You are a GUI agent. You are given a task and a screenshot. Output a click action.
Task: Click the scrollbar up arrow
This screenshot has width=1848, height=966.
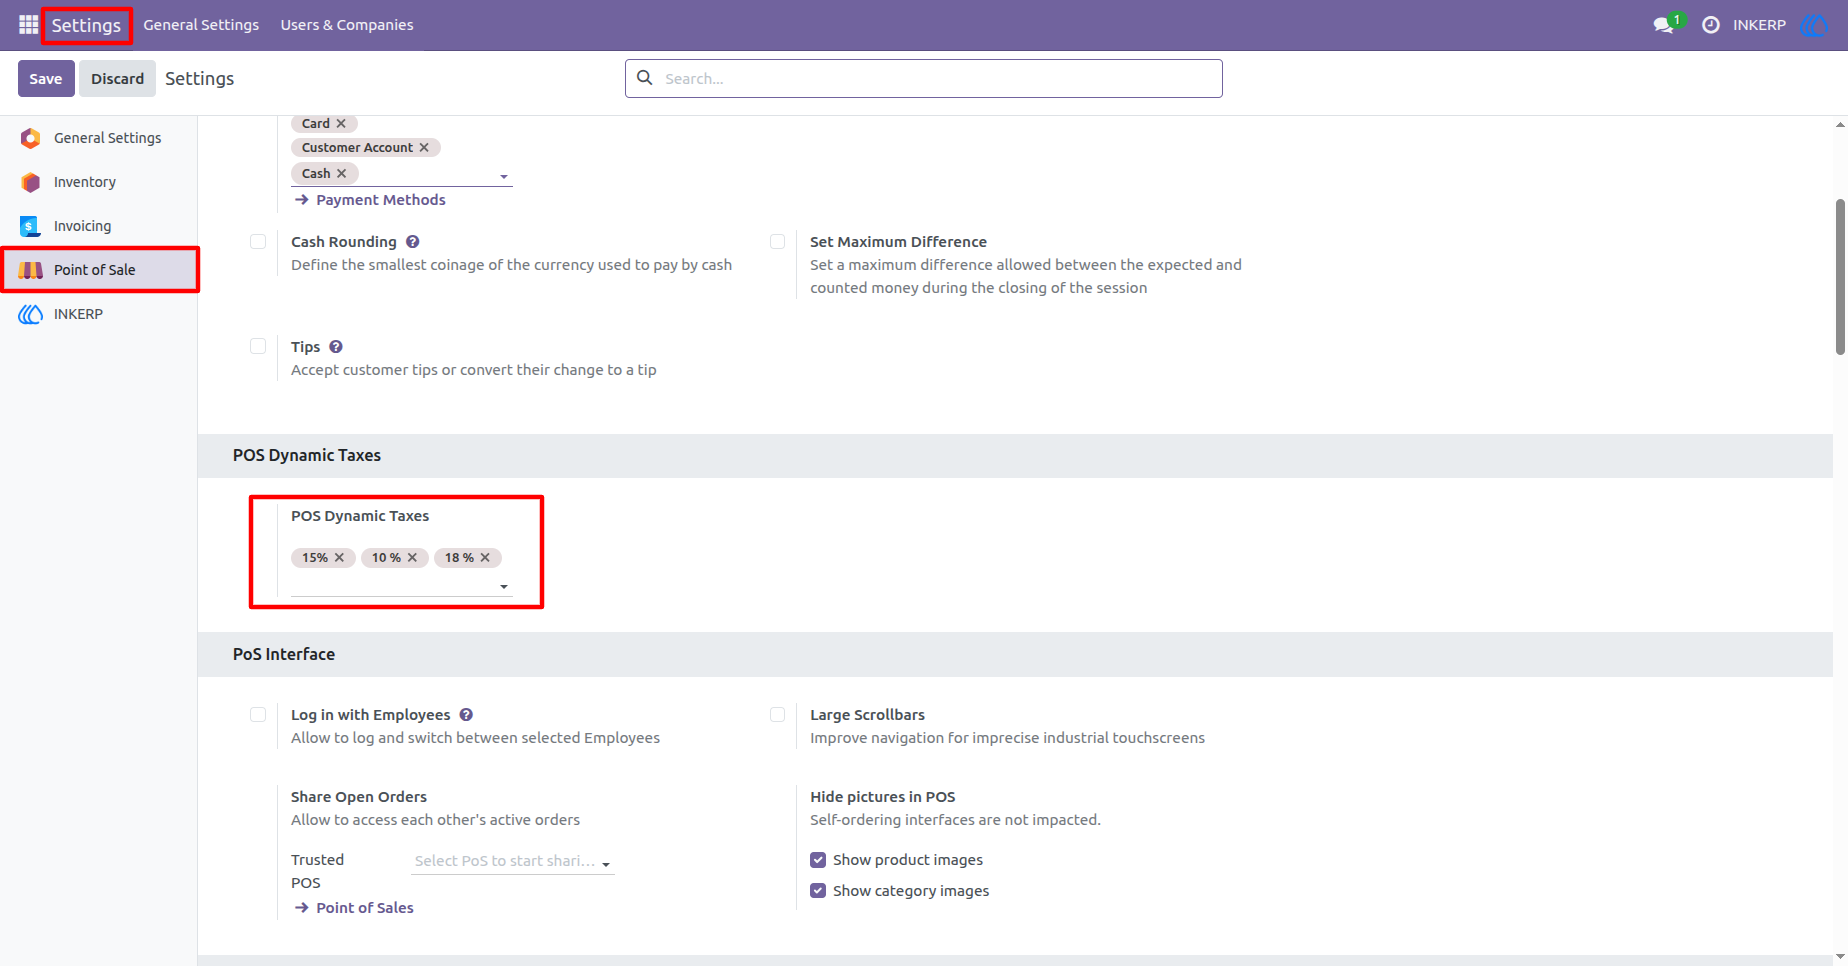pos(1840,125)
